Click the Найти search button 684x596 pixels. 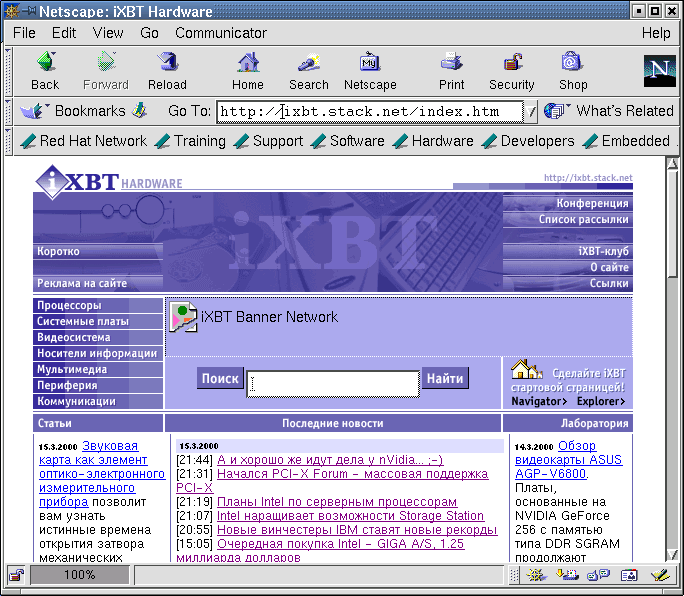click(x=445, y=378)
